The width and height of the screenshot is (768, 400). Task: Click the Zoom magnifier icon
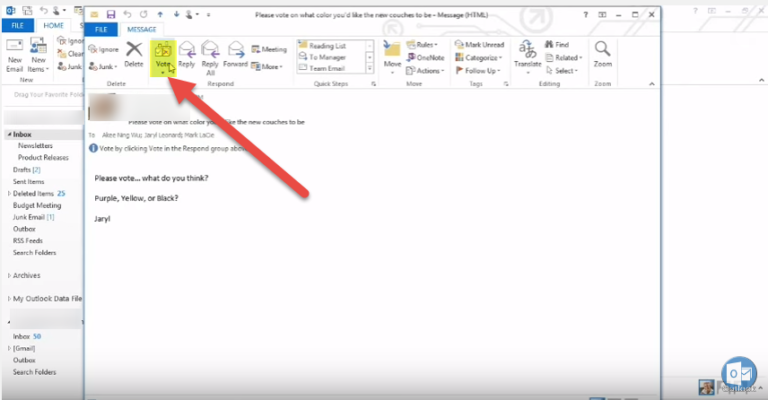coord(602,54)
